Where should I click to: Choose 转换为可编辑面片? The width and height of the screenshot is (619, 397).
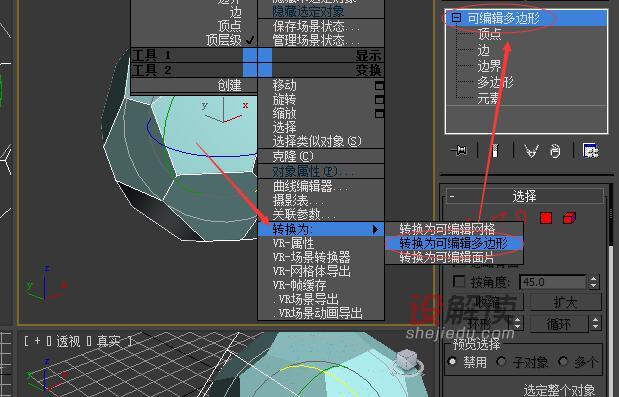coord(454,257)
